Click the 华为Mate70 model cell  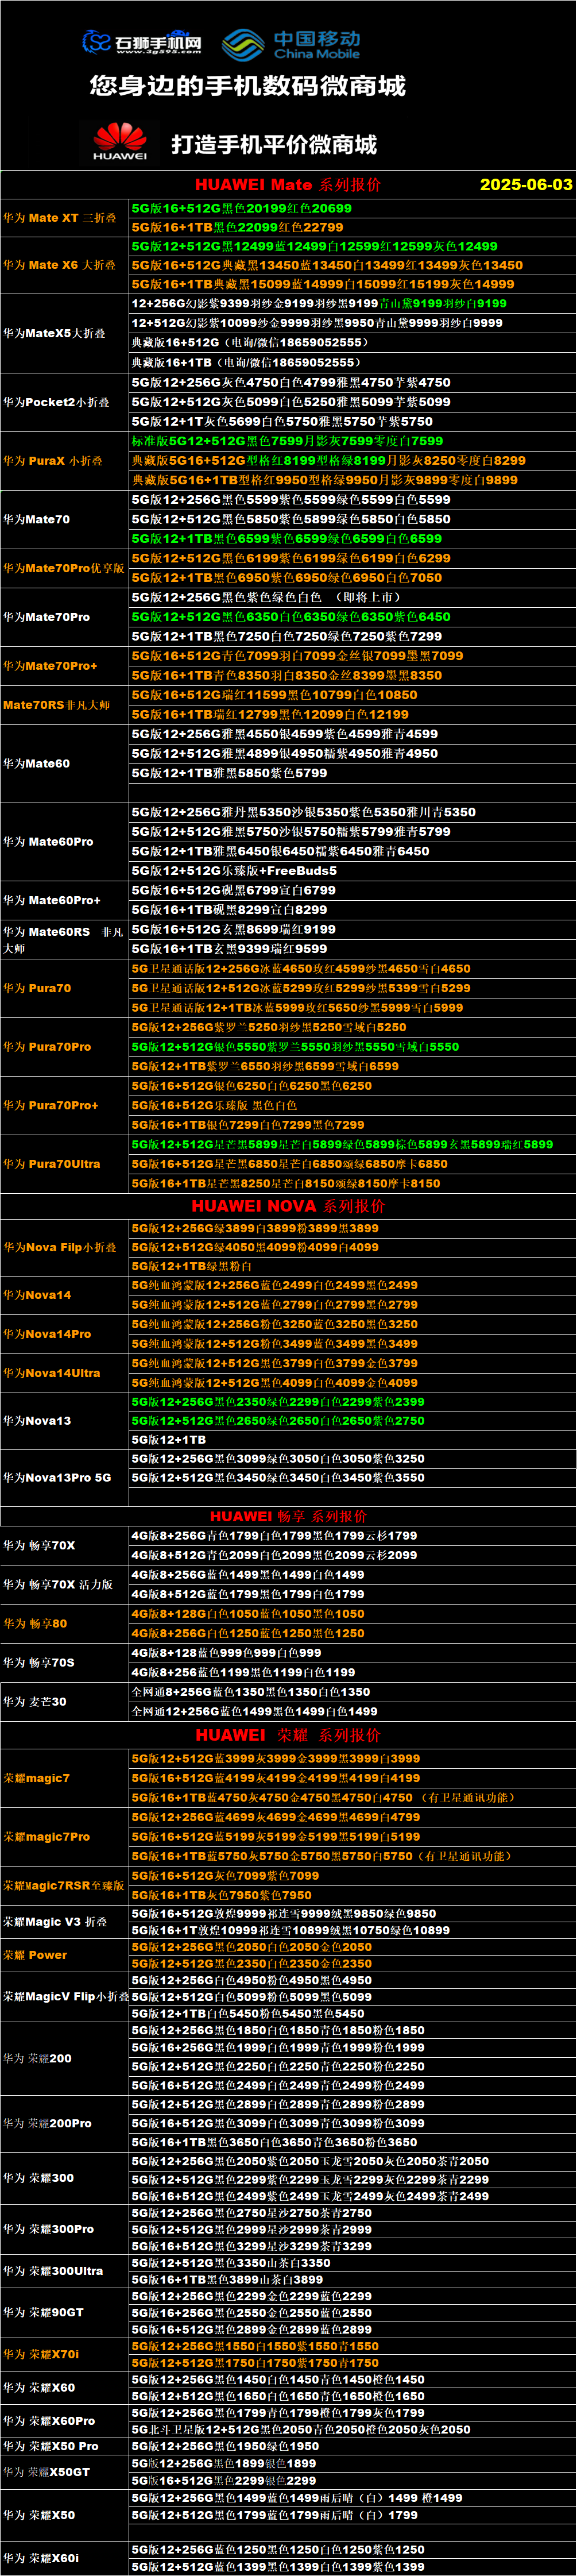pos(65,519)
